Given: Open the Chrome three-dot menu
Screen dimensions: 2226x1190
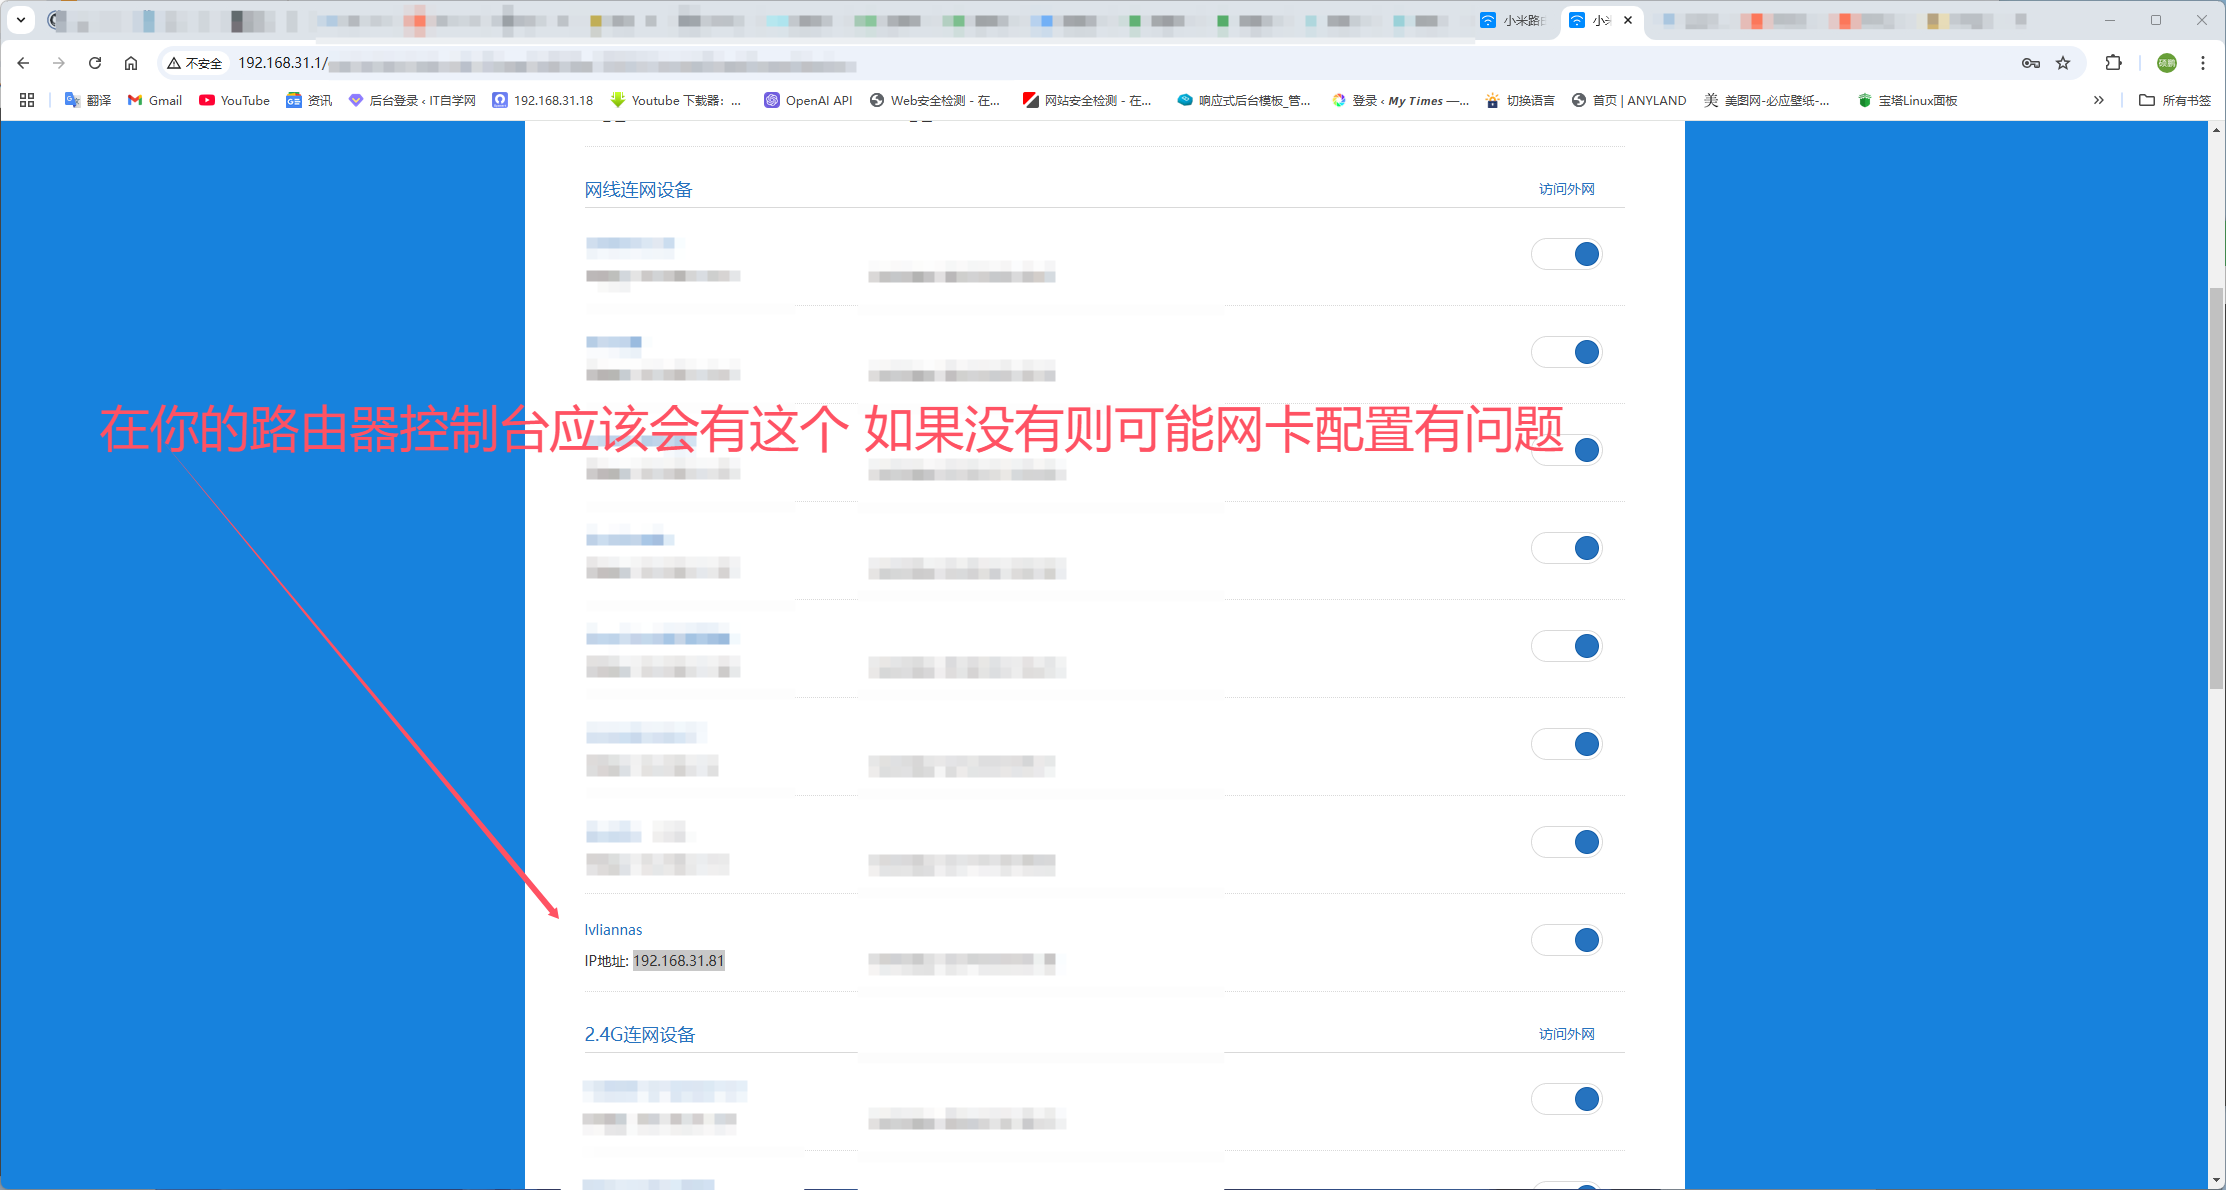Looking at the screenshot, I should (2202, 63).
